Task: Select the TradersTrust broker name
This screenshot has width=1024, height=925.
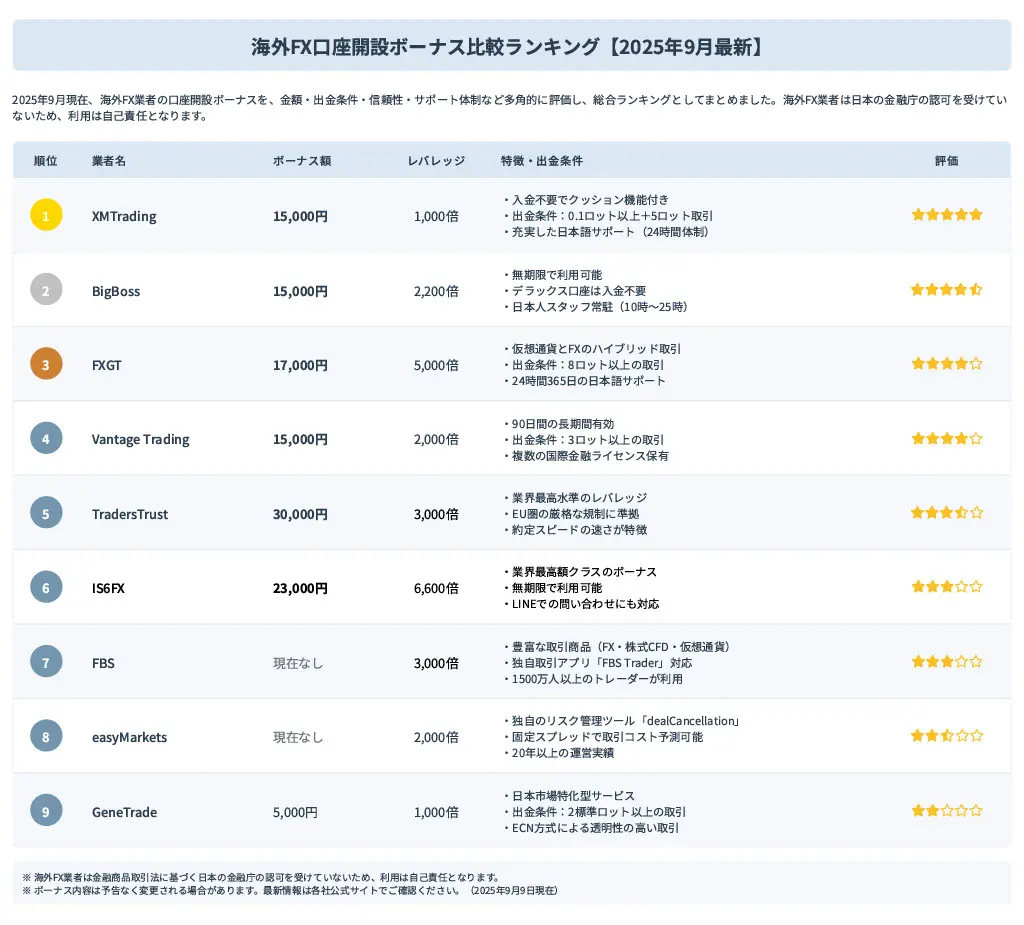Action: 129,514
